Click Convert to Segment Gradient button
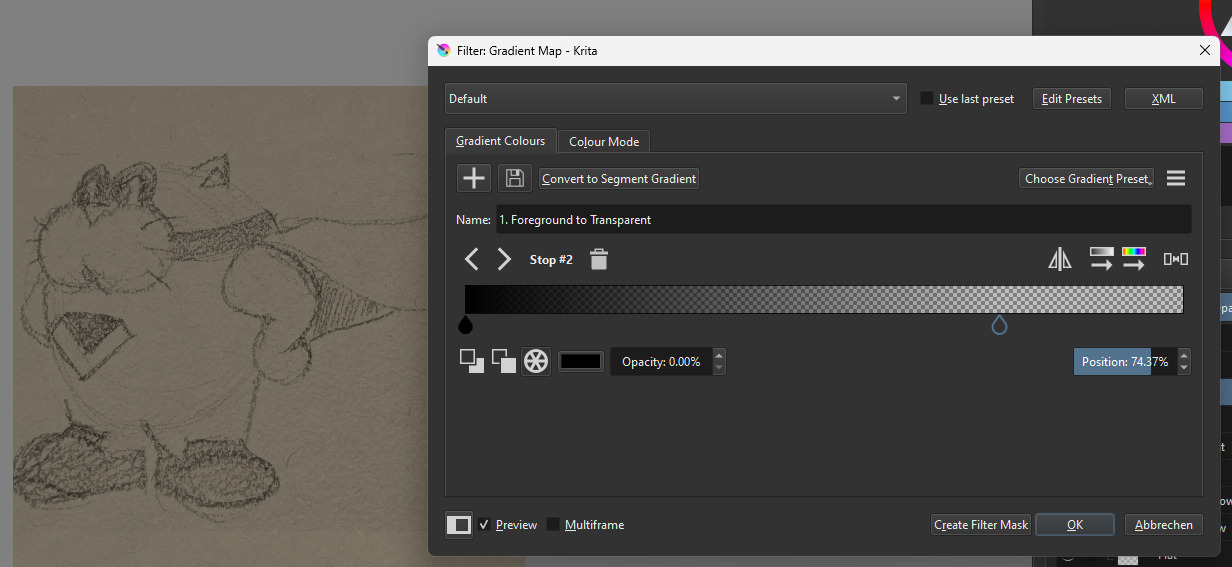Viewport: 1232px width, 567px height. (619, 179)
